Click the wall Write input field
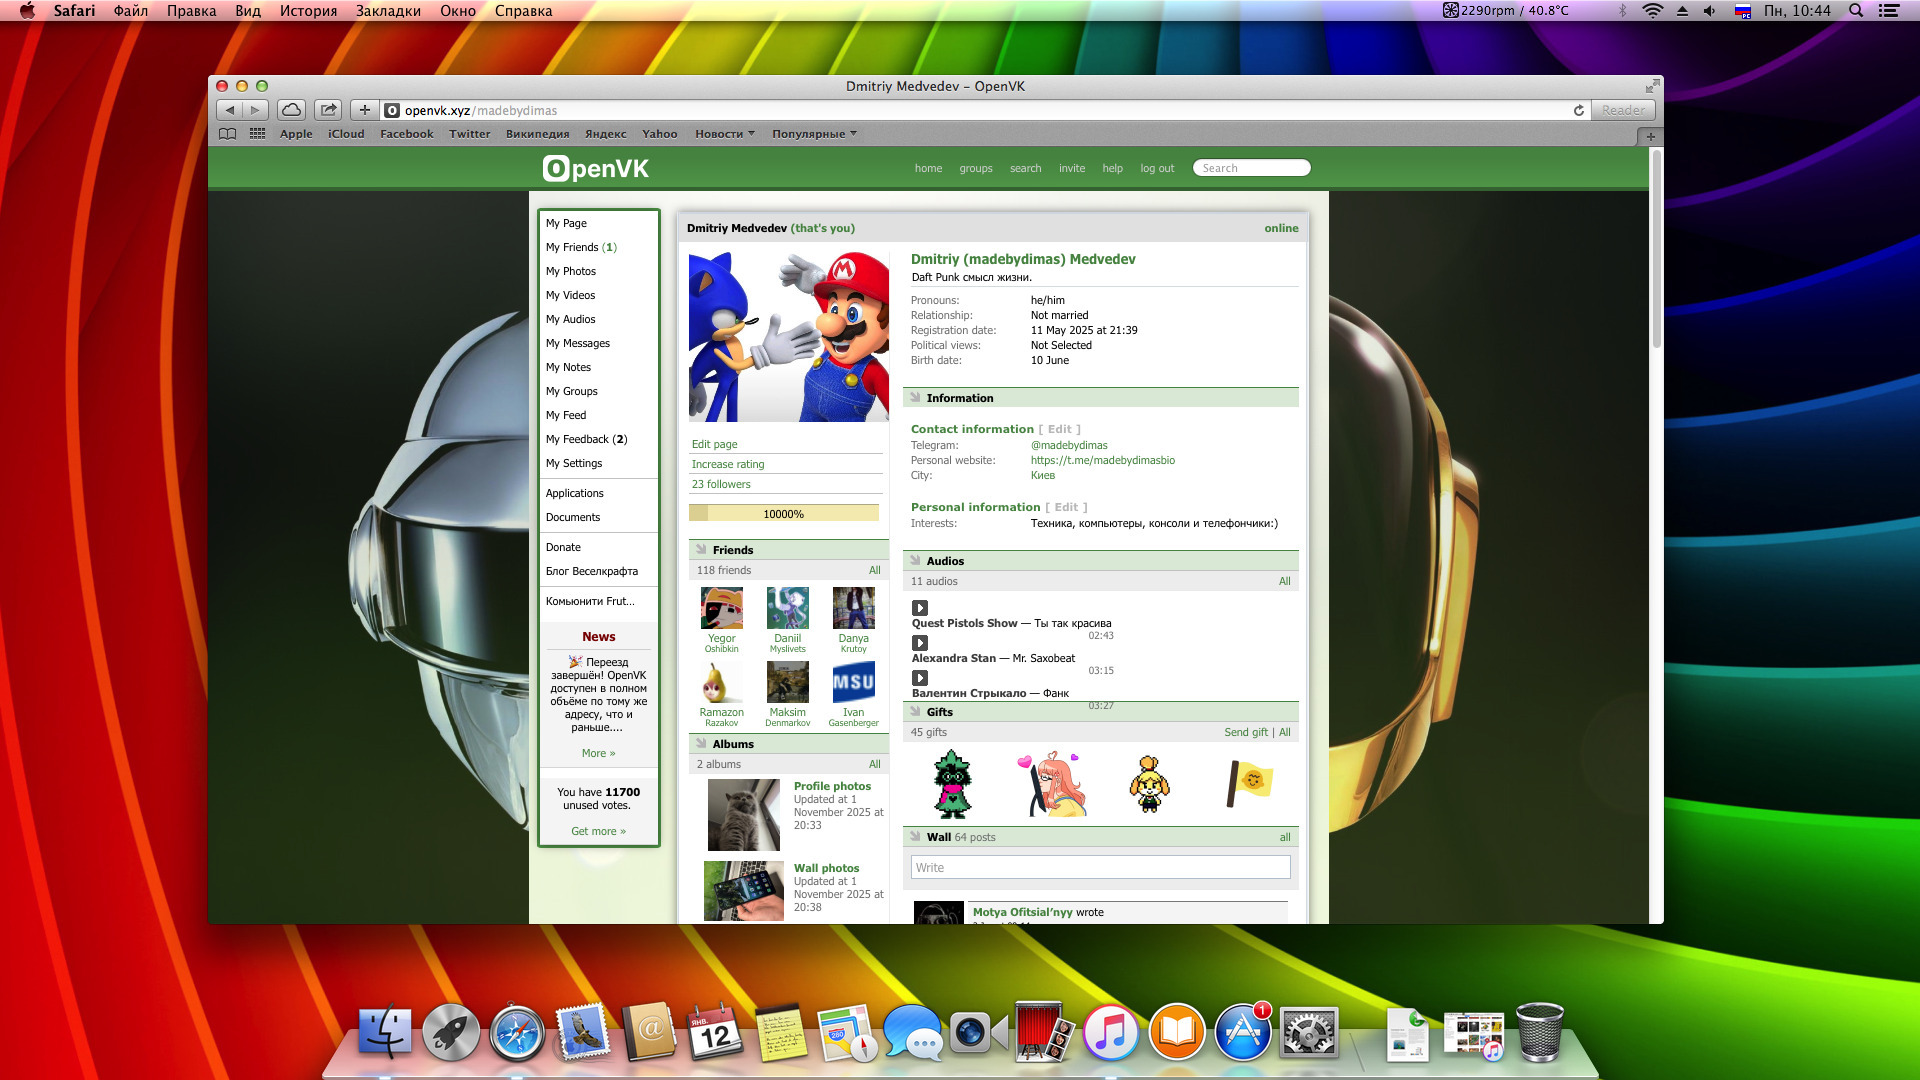 coord(1100,867)
